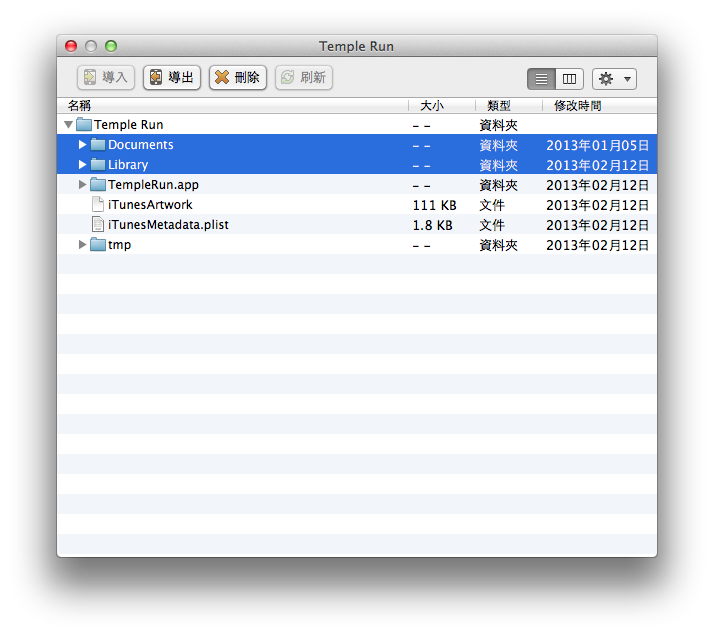
Task: Click the tmp folder icon
Action: tap(98, 245)
